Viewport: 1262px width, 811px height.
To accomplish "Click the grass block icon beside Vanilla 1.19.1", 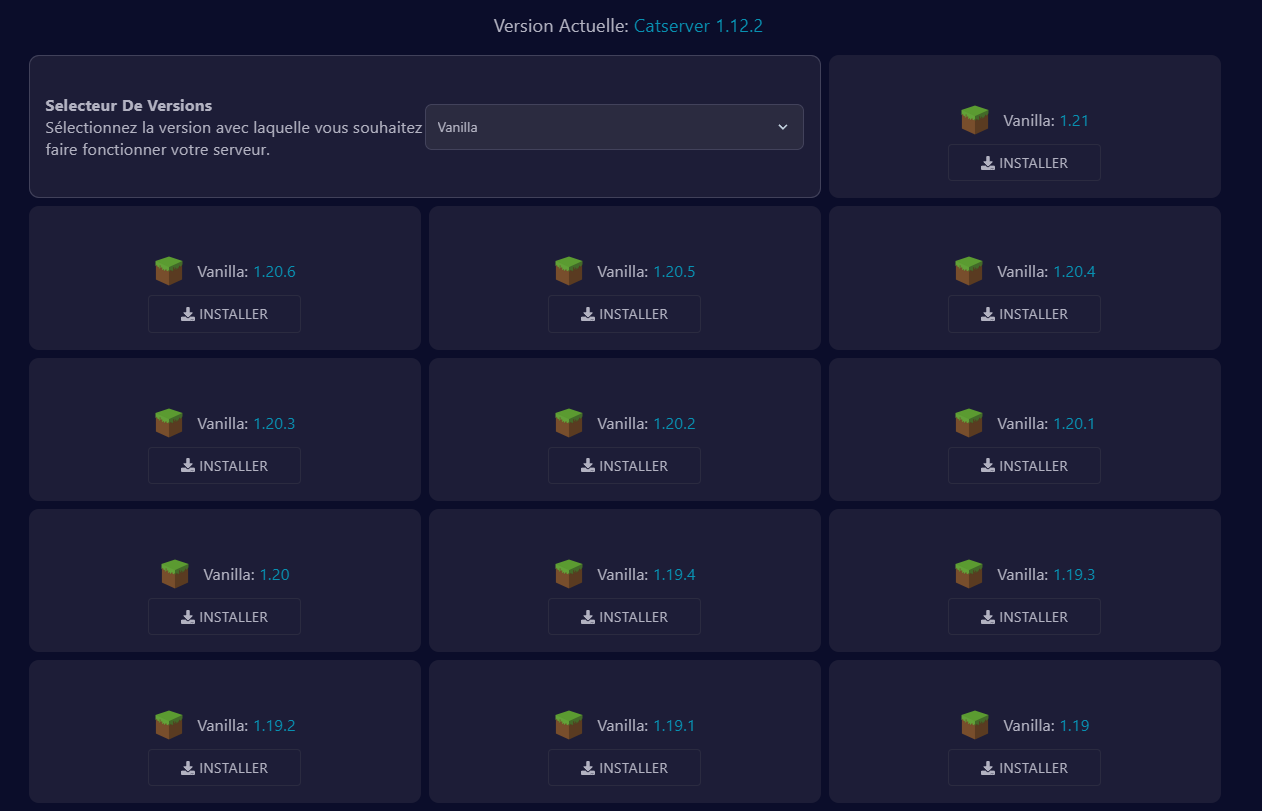I will point(569,725).
